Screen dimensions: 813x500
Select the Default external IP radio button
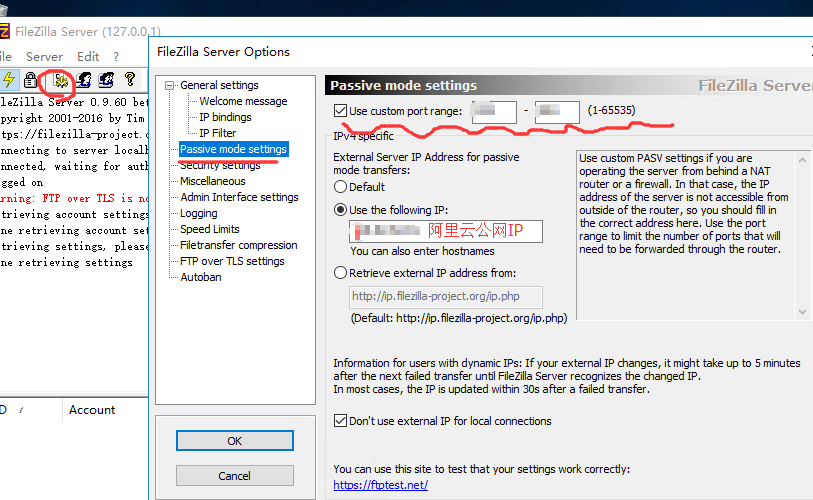[340, 187]
